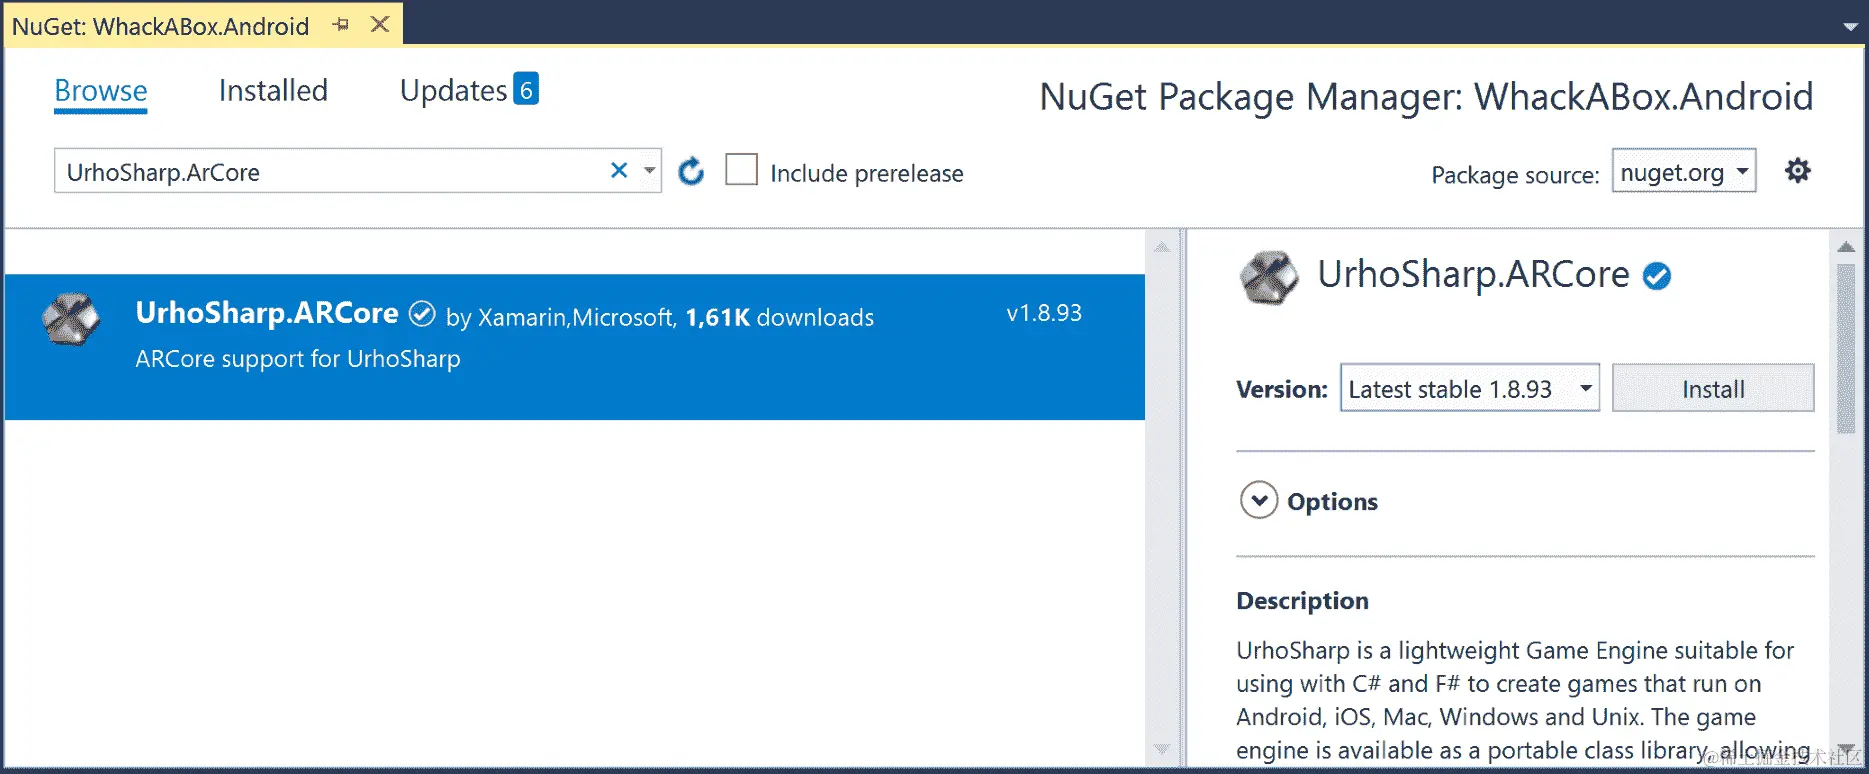The image size is (1869, 774).
Task: Close the NuGet: WhackABox.Android tab
Action: [380, 24]
